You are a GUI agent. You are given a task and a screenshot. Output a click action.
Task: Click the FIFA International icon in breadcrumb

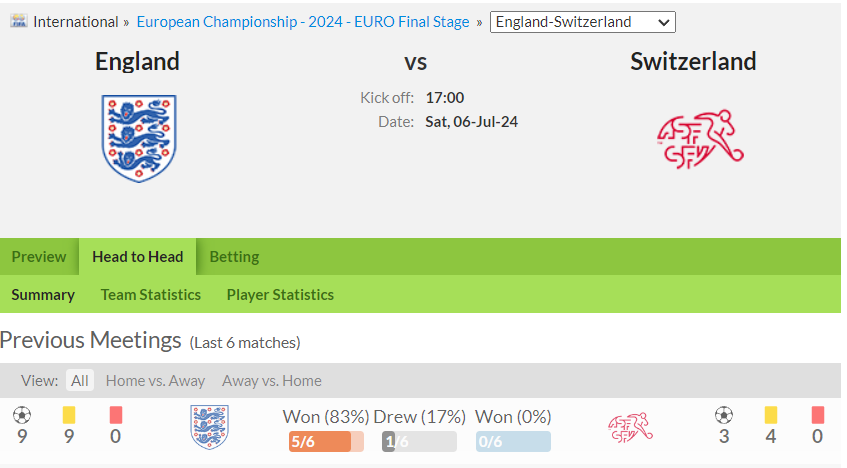pyautogui.click(x=18, y=21)
